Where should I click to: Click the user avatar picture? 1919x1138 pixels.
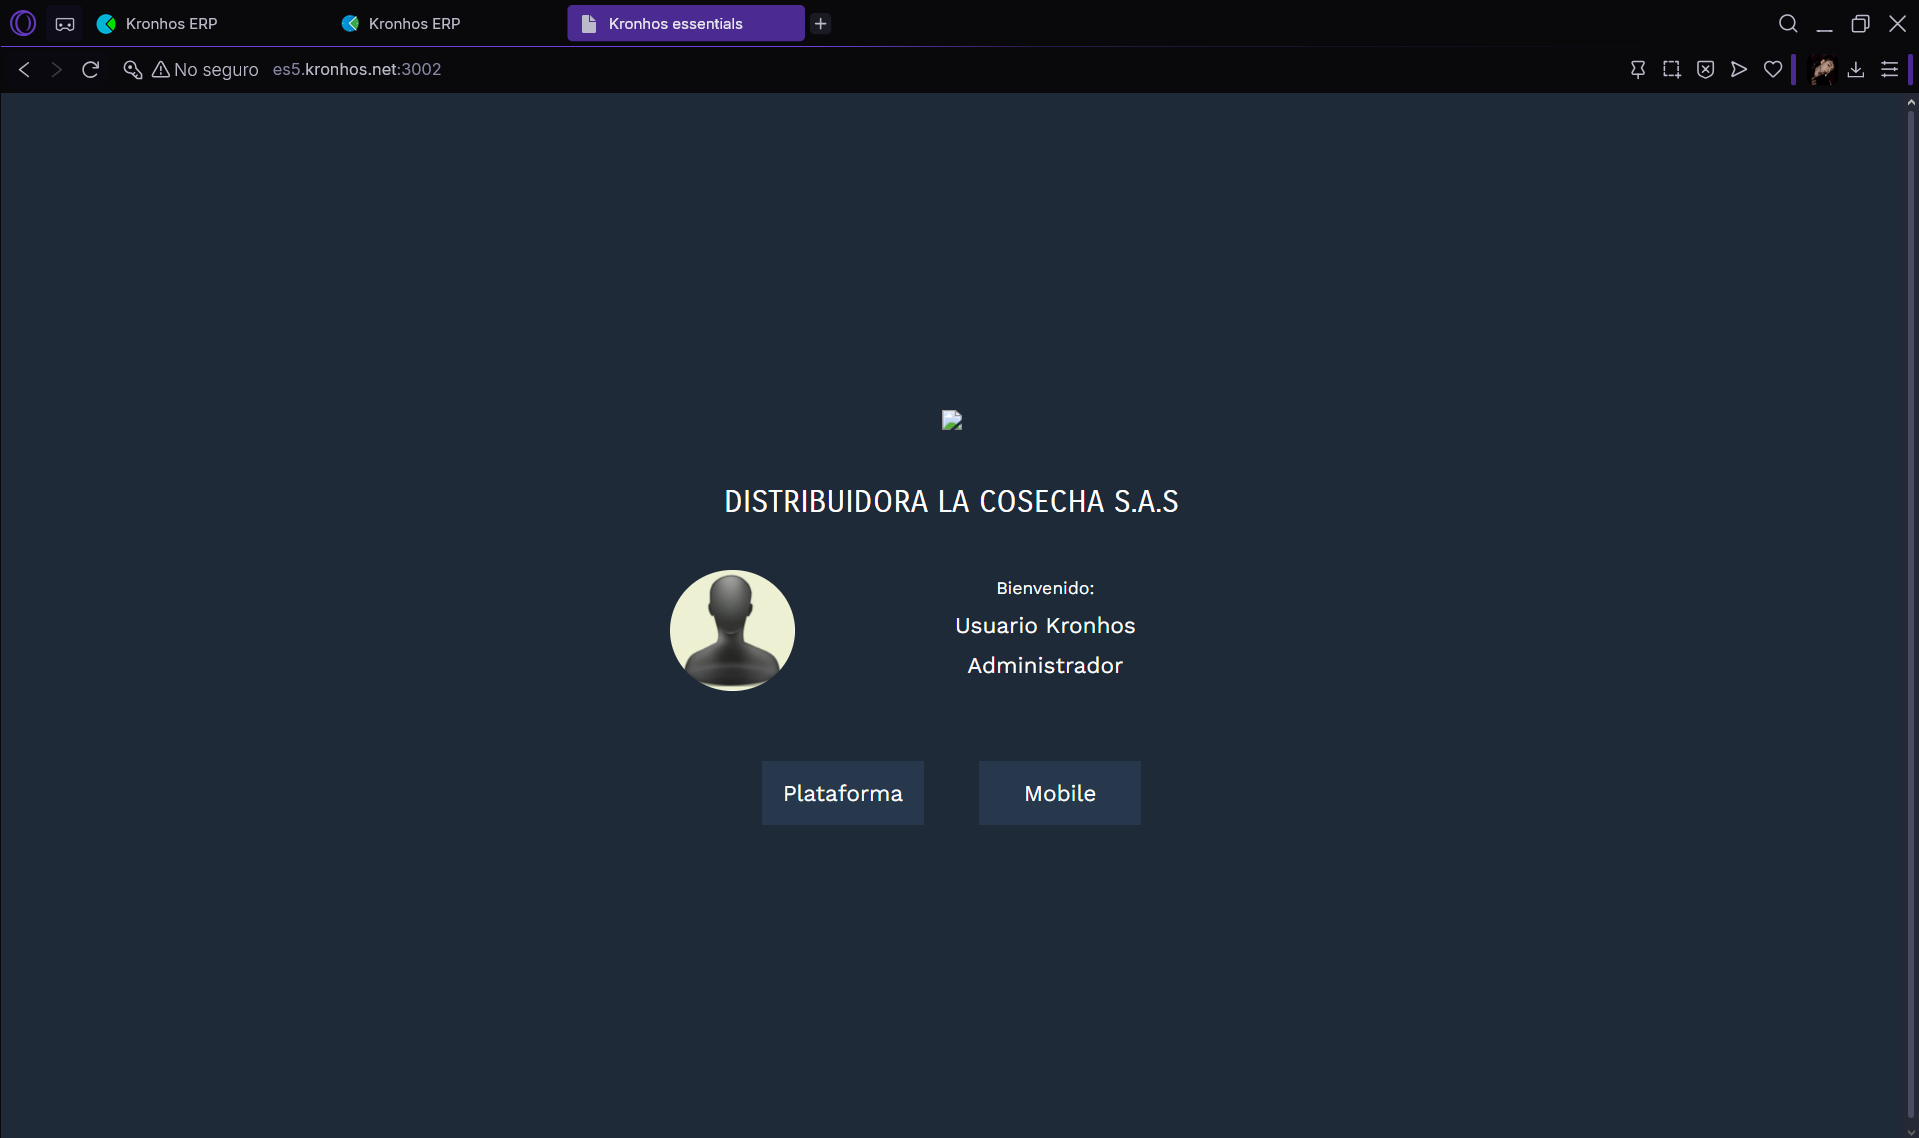click(732, 630)
